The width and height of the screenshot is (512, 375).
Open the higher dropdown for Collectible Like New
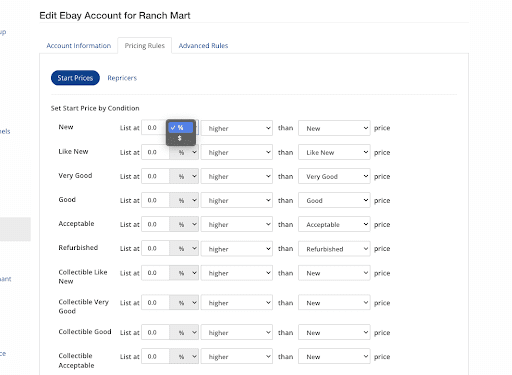click(237, 273)
